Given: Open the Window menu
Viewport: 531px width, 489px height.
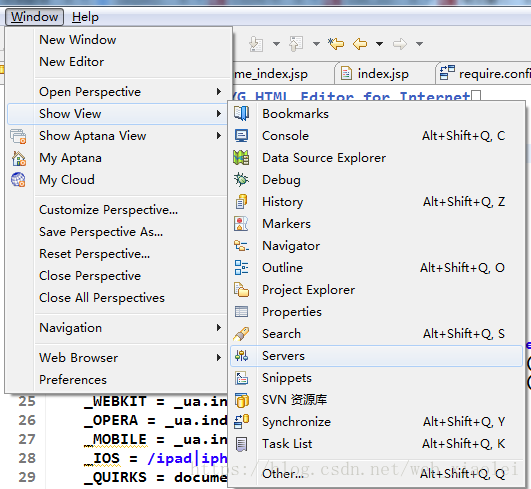Looking at the screenshot, I should pos(35,17).
